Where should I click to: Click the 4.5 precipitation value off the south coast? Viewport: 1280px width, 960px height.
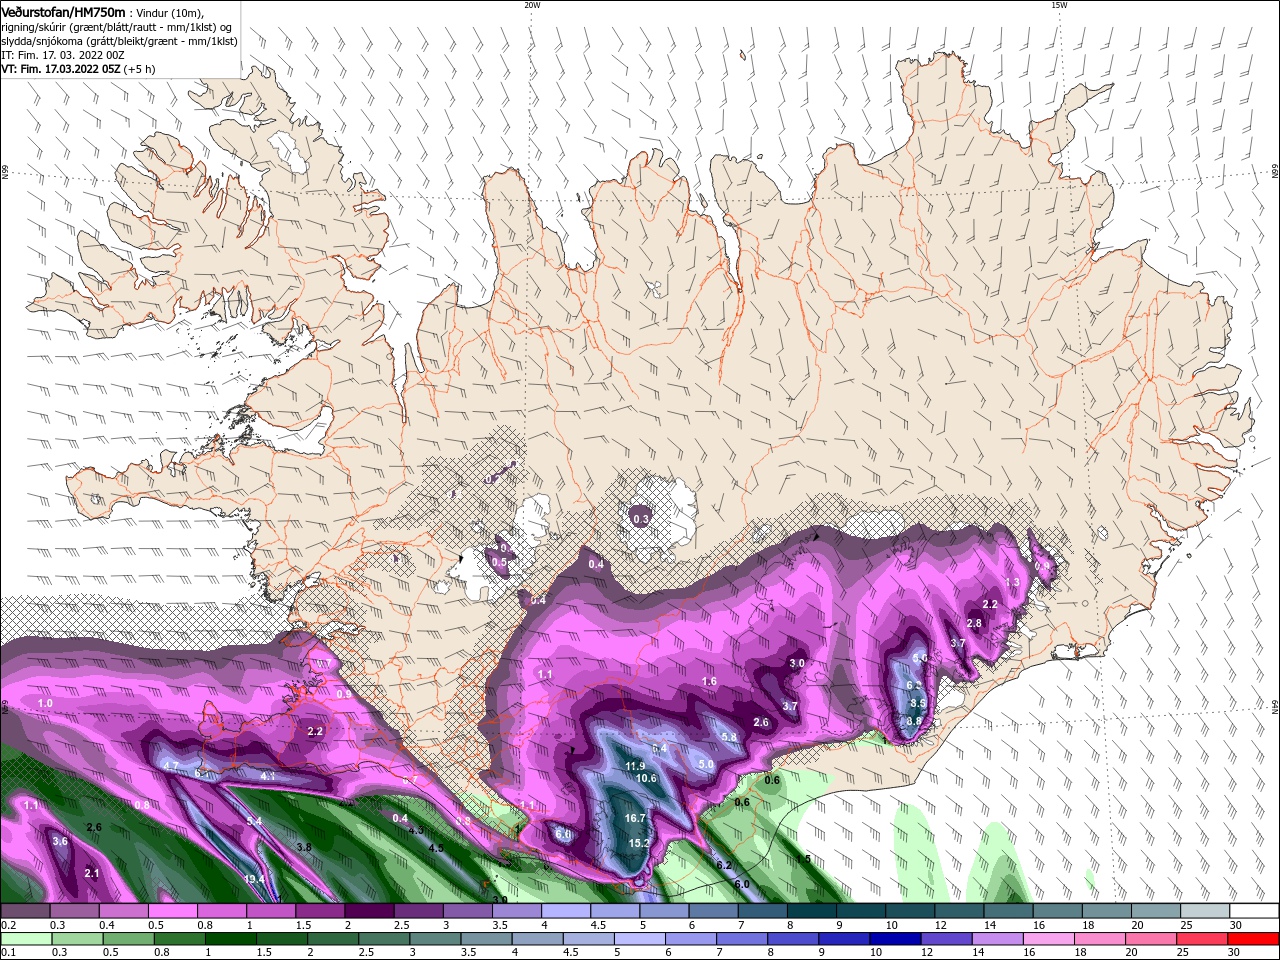click(436, 848)
